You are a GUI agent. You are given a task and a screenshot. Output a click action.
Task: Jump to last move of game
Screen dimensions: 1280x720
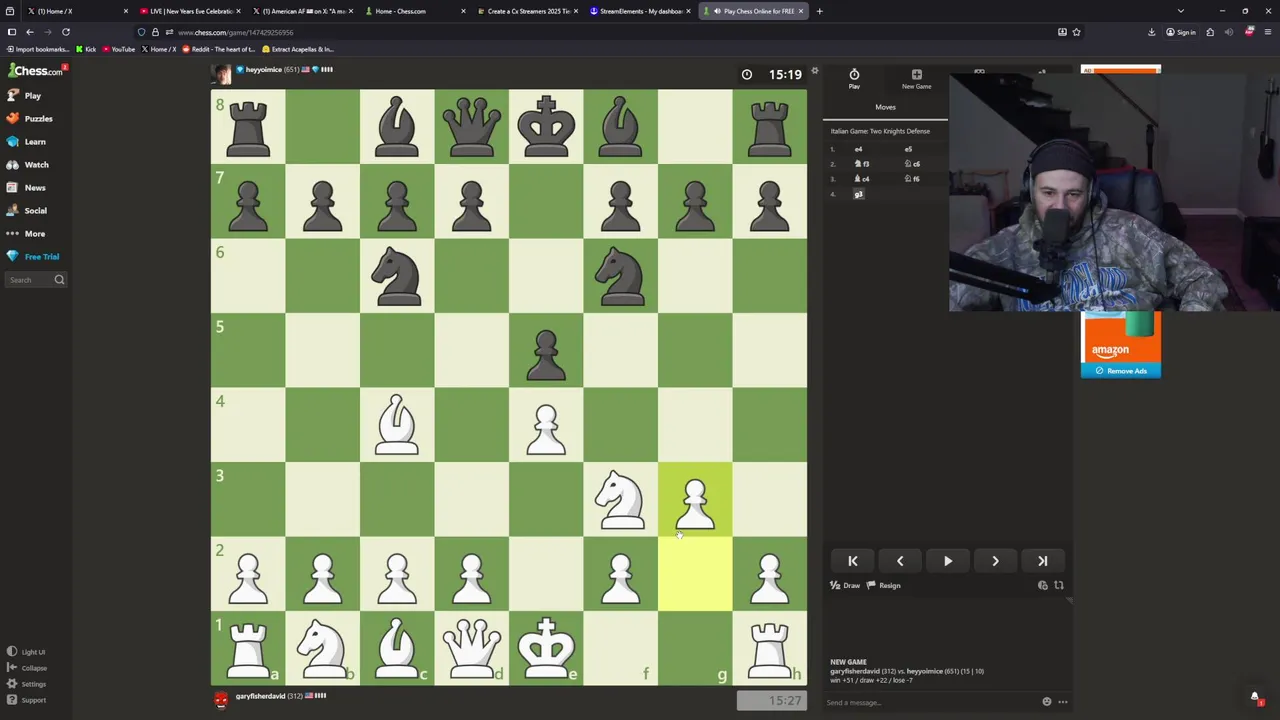click(1043, 561)
